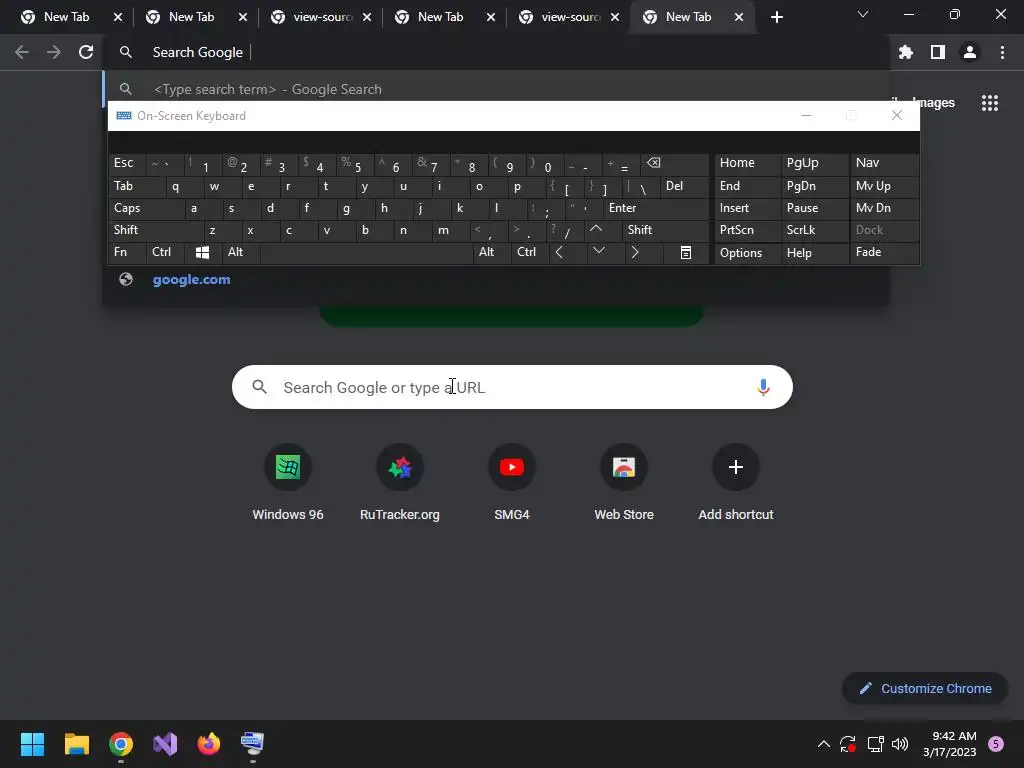1024x768 pixels.
Task: Click the context menu key on keyboard
Action: coord(686,252)
